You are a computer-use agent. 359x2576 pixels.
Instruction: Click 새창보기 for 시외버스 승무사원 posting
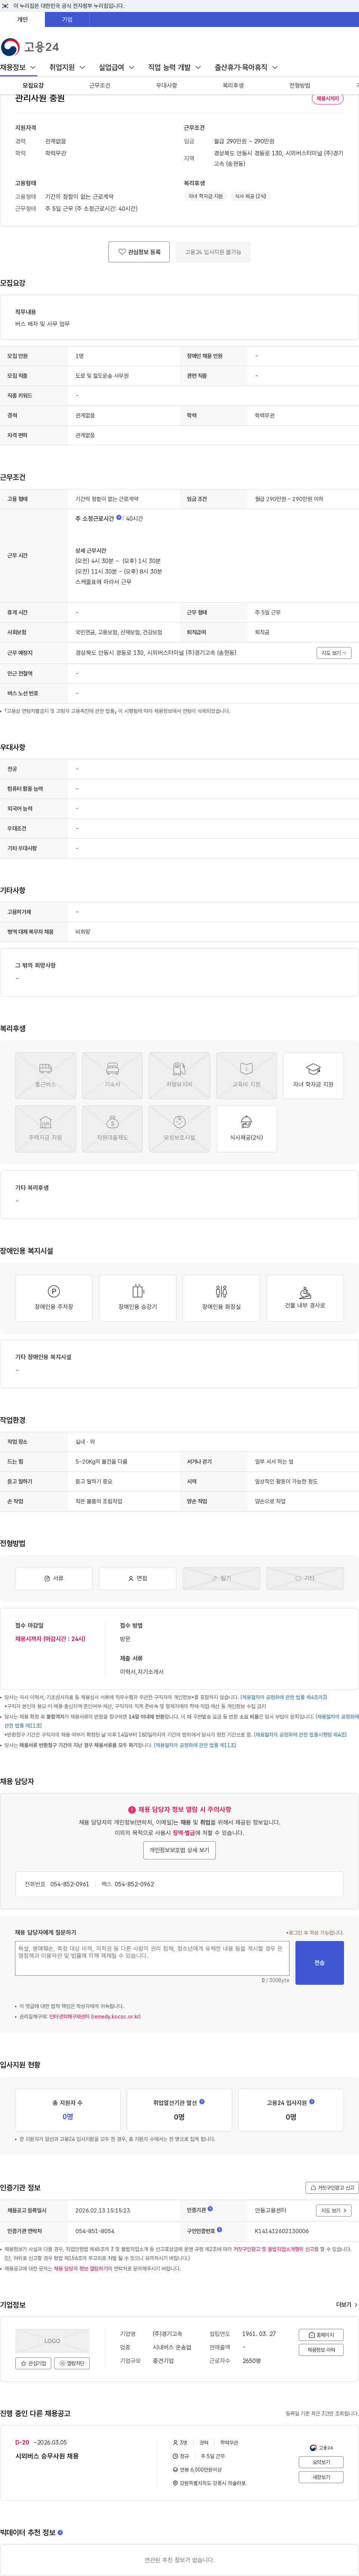321,2477
